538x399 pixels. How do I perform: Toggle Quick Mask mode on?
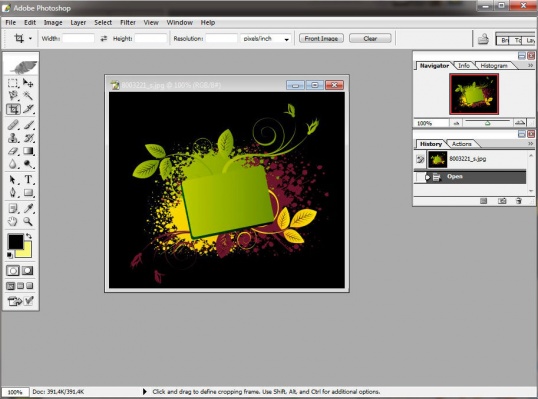click(x=27, y=271)
